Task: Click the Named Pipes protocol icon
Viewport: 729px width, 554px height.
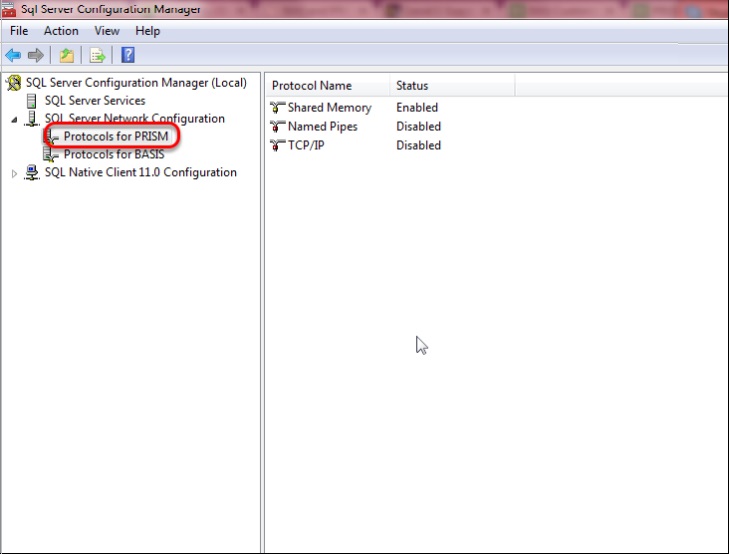Action: [x=278, y=126]
